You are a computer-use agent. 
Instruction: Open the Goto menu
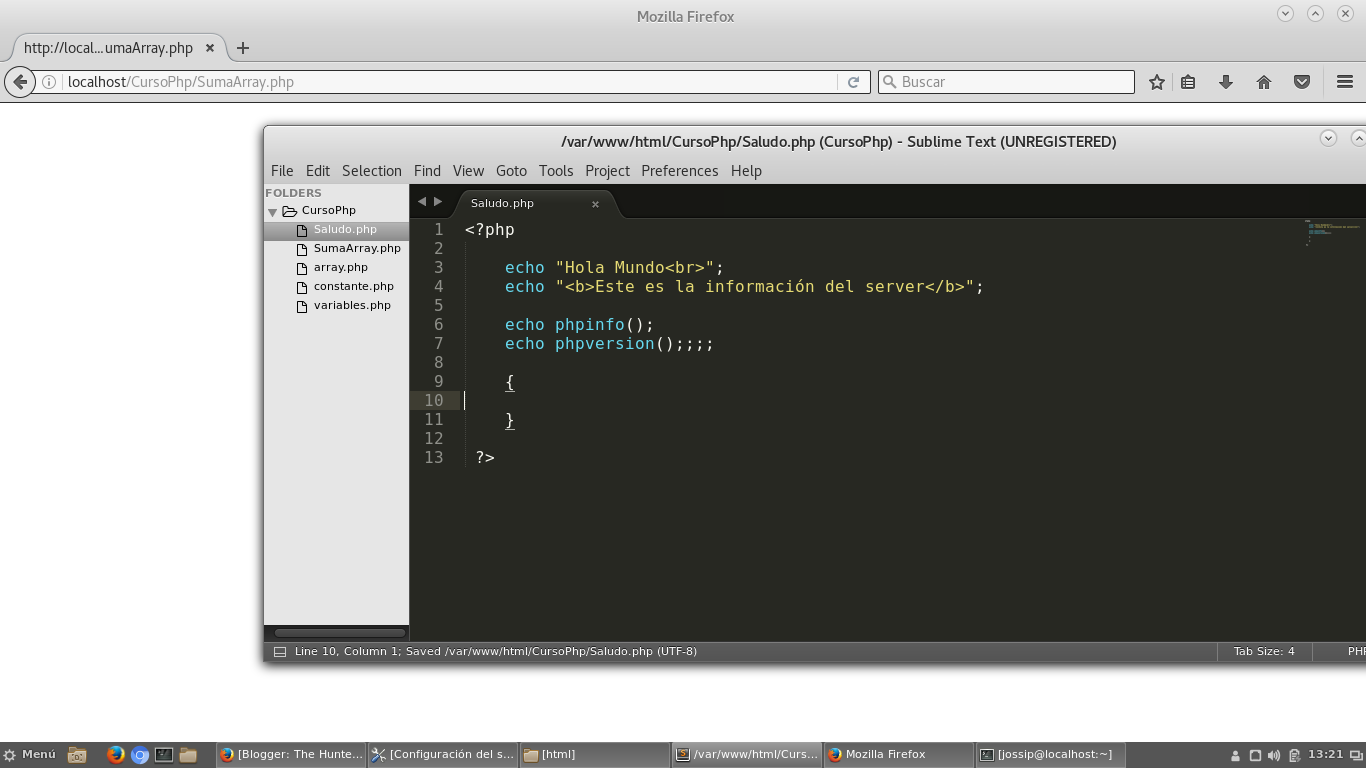(511, 171)
